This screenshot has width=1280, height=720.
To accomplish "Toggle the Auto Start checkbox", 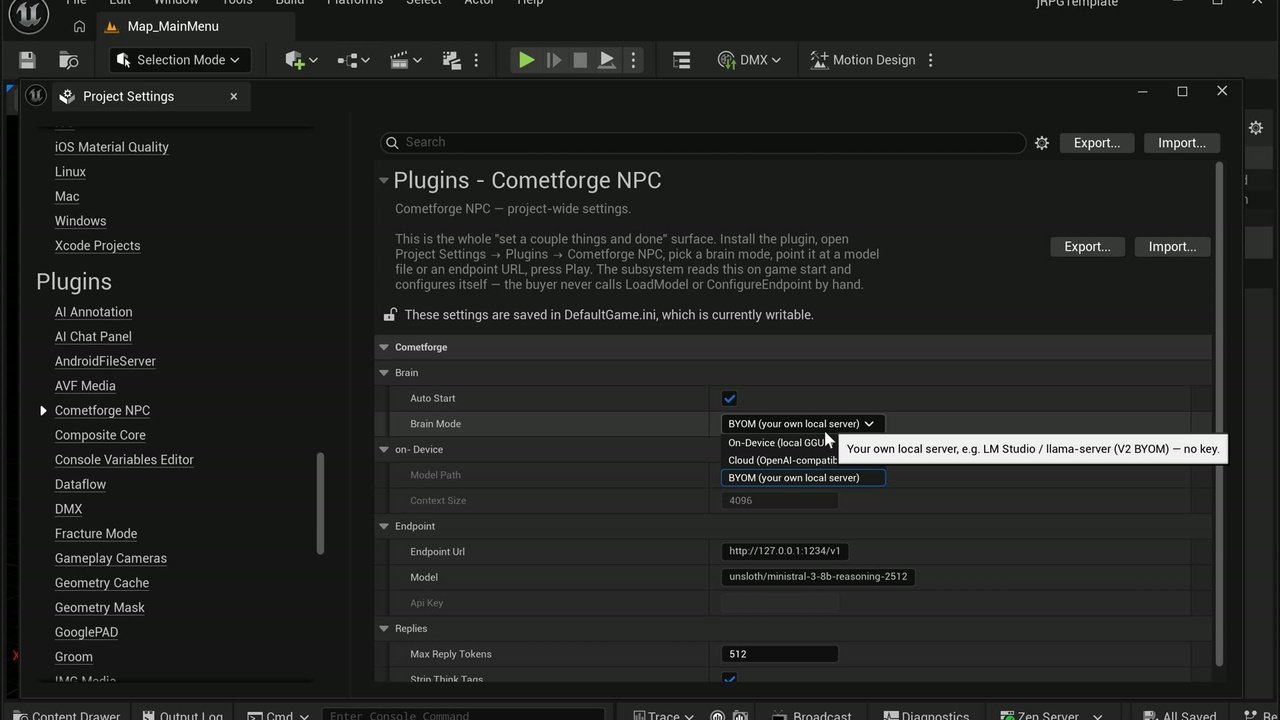I will 729,398.
